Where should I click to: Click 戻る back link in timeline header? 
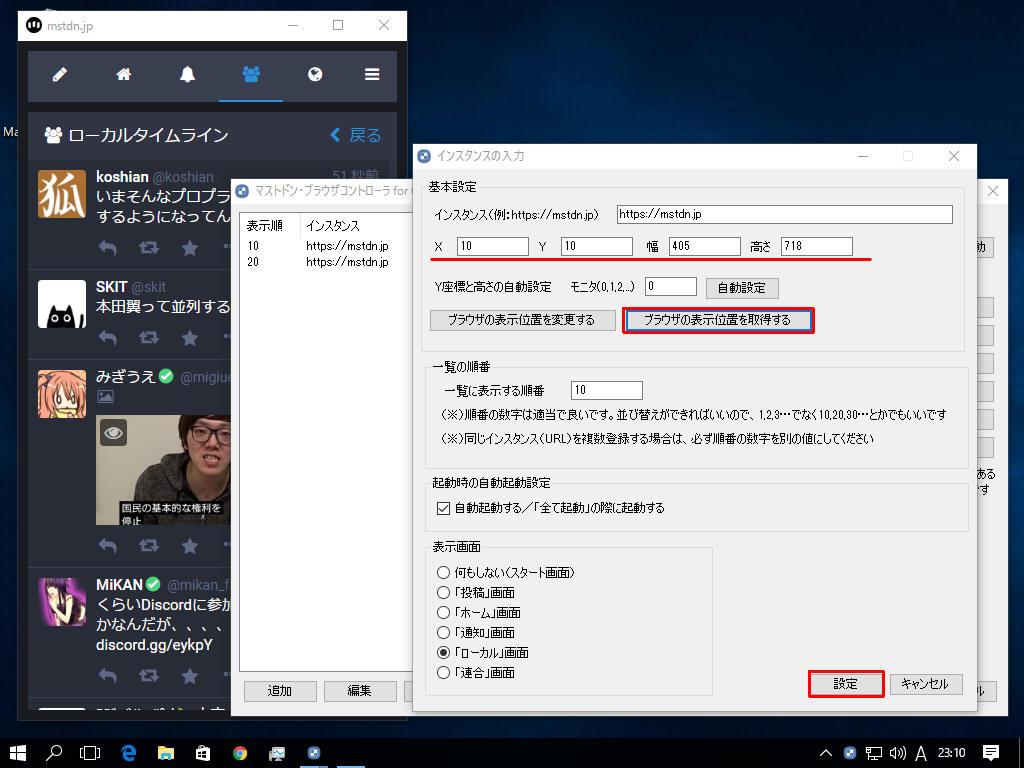[x=356, y=135]
